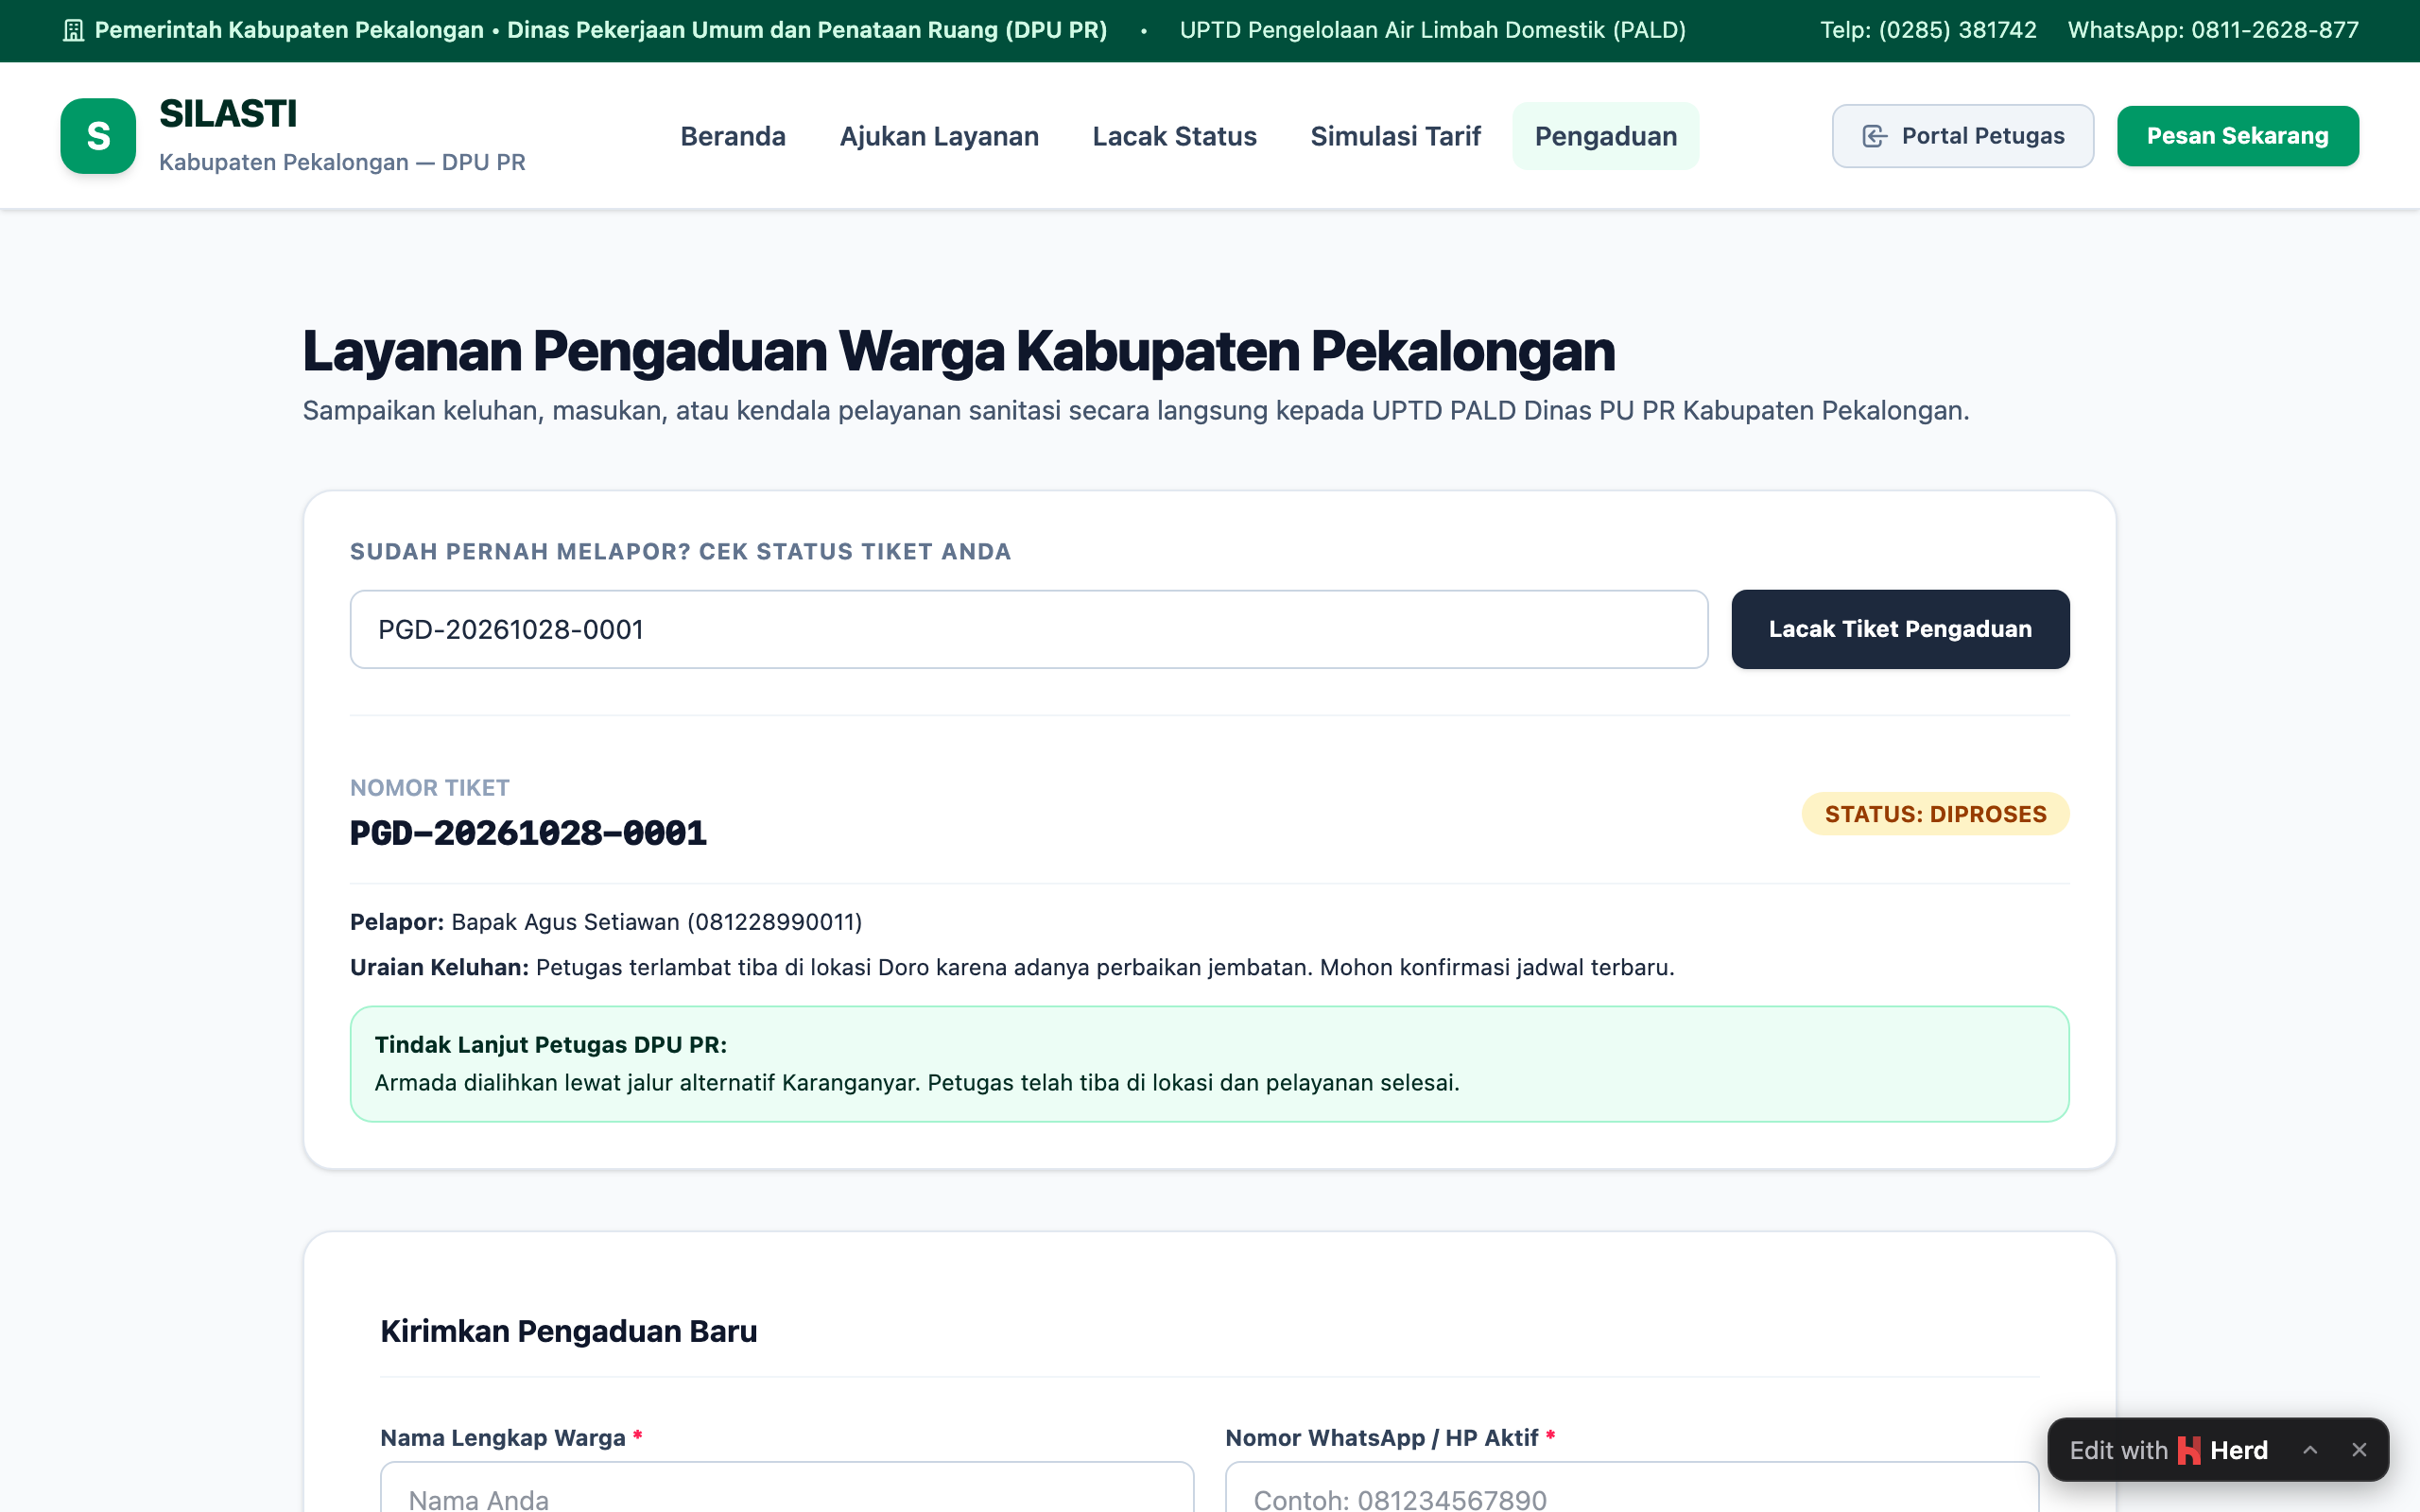The width and height of the screenshot is (2420, 1512).
Task: Click the Sampaikan keluhan subtitle paragraph
Action: (1136, 411)
